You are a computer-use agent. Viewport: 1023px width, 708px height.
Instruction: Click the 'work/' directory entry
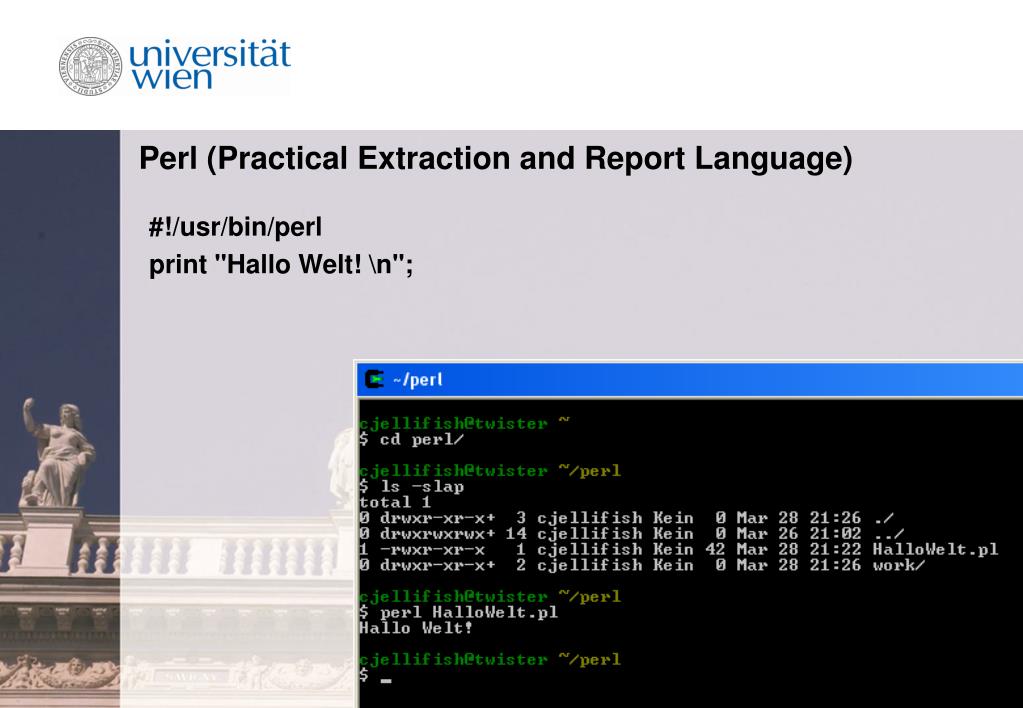899,564
